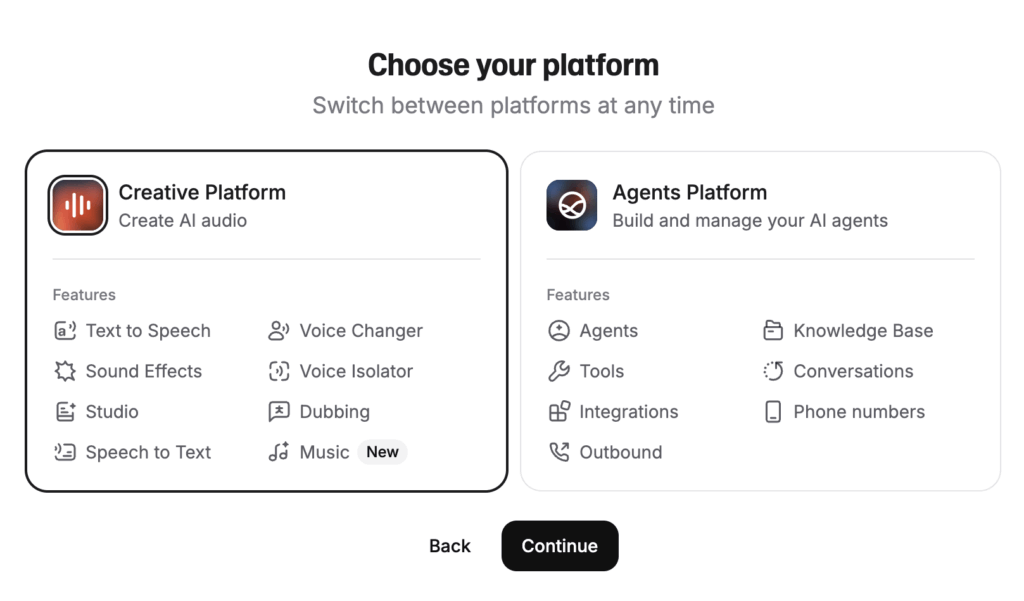Viewport: 1024px width, 601px height.
Task: Click the Speech to Text icon
Action: coord(65,452)
